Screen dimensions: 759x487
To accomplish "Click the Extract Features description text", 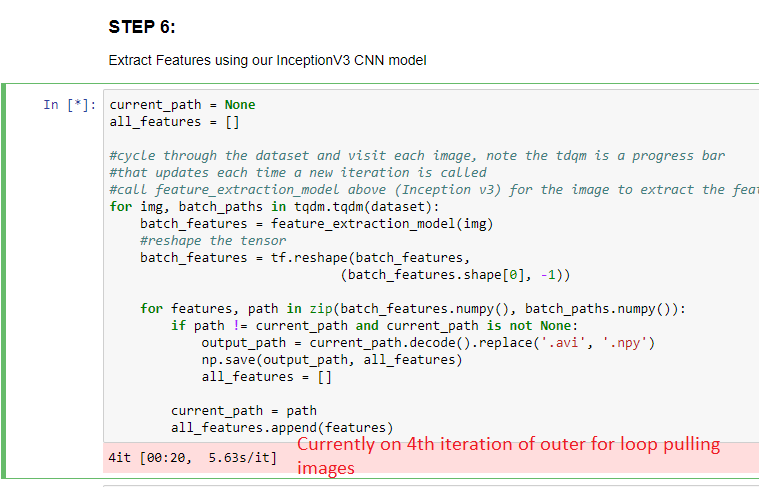I will [x=267, y=60].
